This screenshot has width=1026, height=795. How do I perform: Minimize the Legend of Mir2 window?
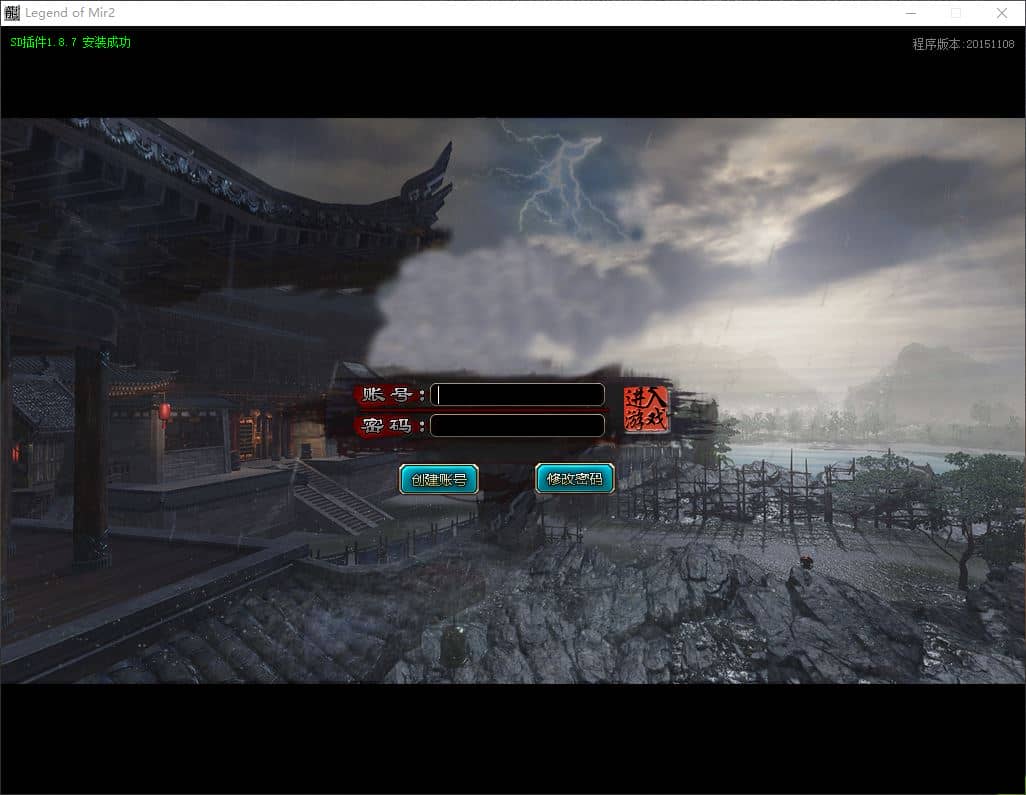[911, 13]
